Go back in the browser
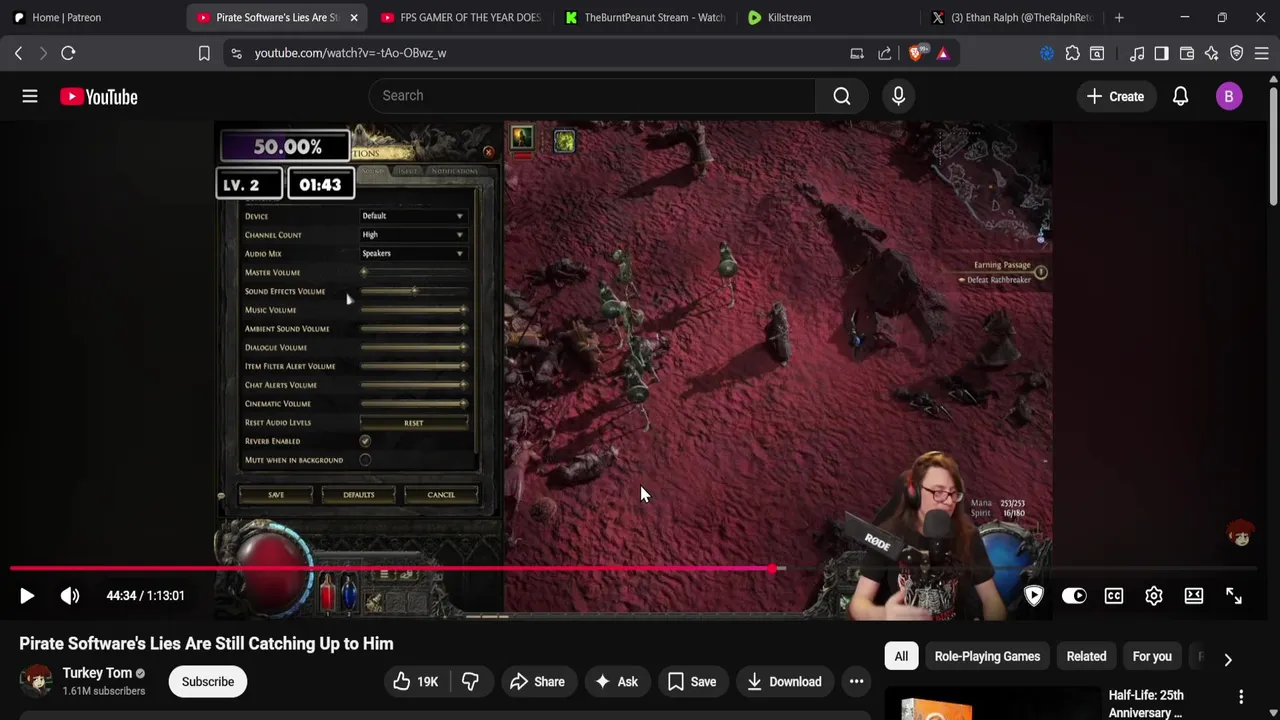Viewport: 1280px width, 720px height. [x=18, y=53]
